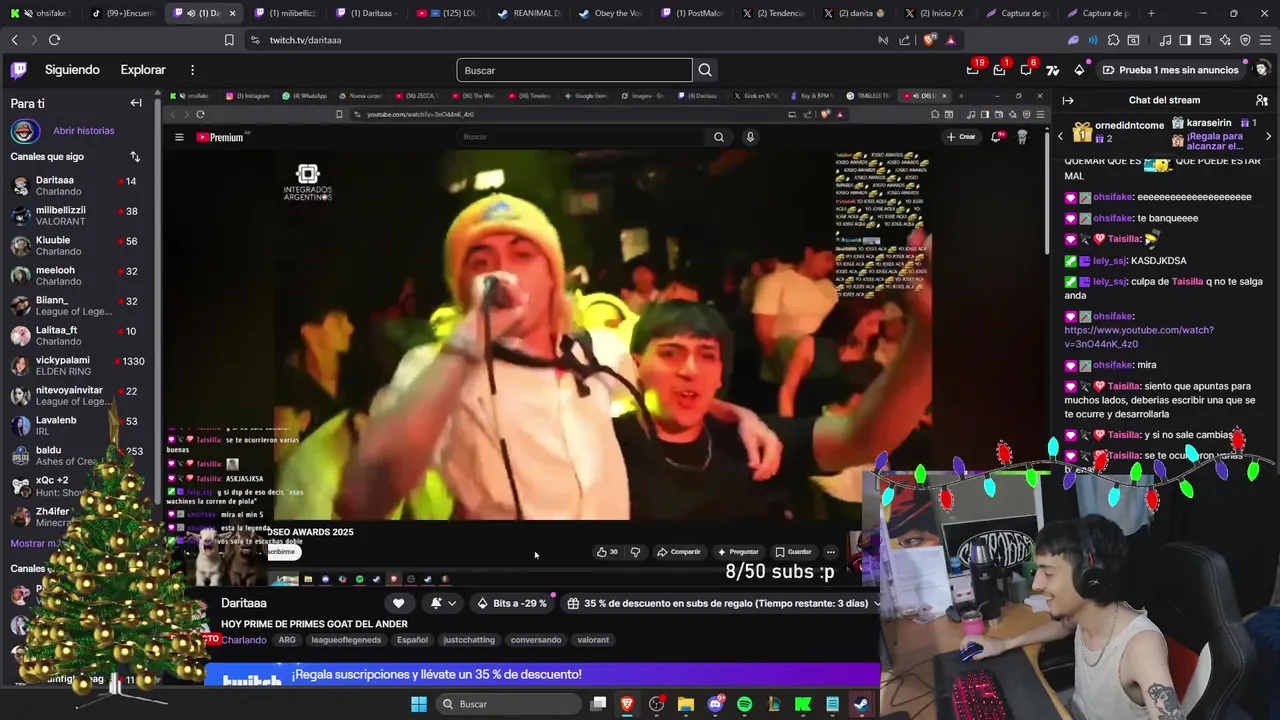Open three-dot menu next to Explorar
Viewport: 1280px width, 720px height.
pyautogui.click(x=192, y=70)
